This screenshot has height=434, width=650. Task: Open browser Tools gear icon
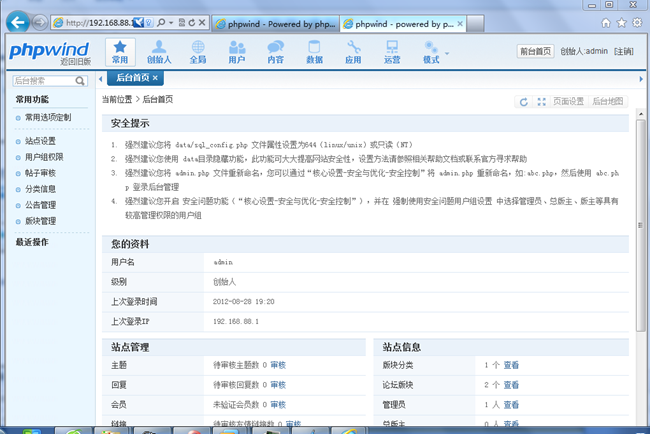click(637, 23)
